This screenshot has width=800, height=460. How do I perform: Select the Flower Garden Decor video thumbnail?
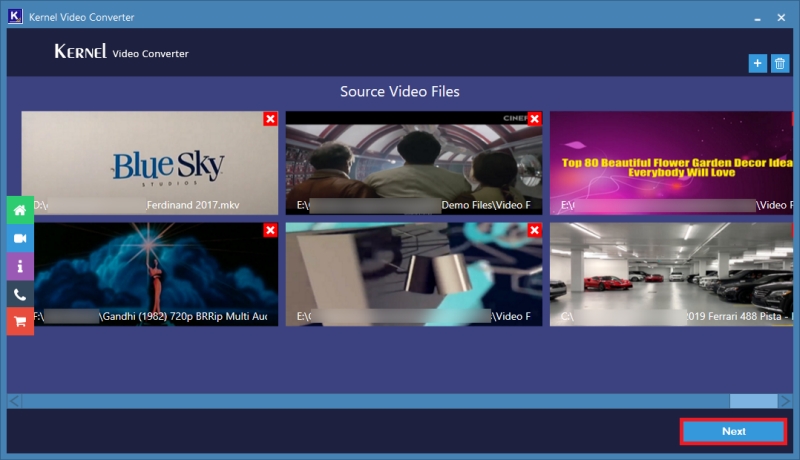pyautogui.click(x=671, y=163)
